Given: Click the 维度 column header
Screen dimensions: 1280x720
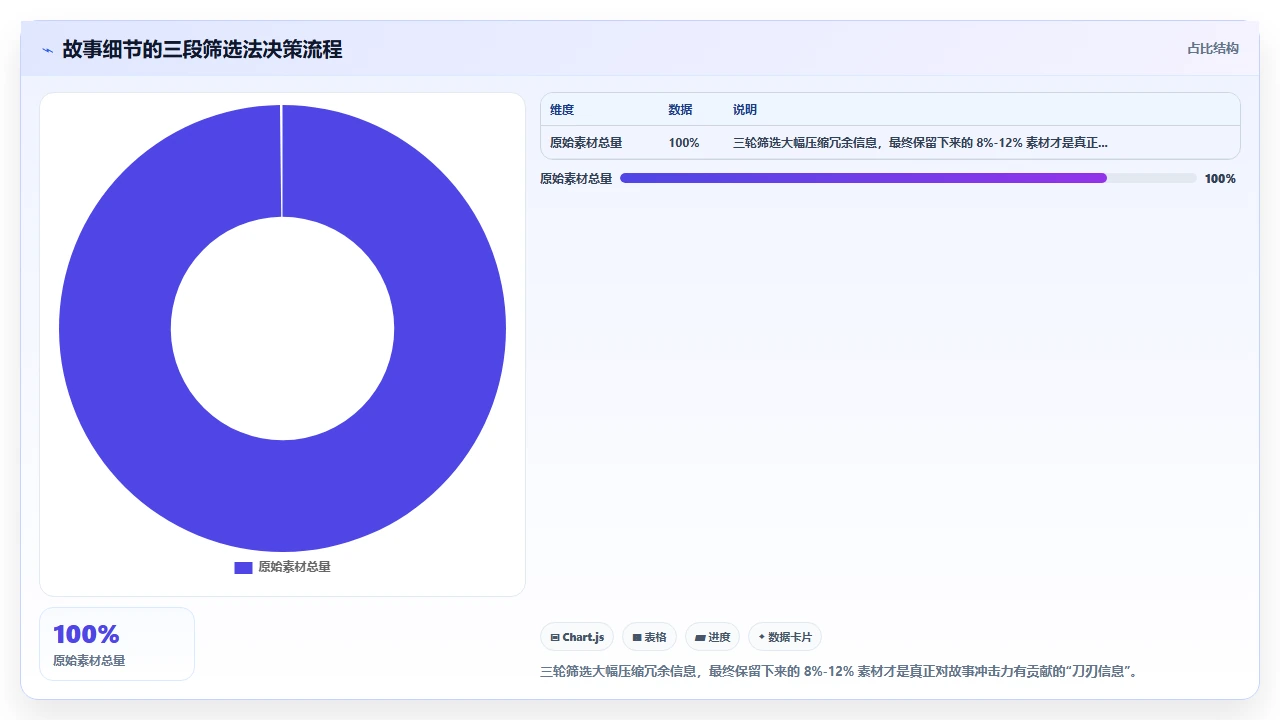Looking at the screenshot, I should tap(562, 110).
